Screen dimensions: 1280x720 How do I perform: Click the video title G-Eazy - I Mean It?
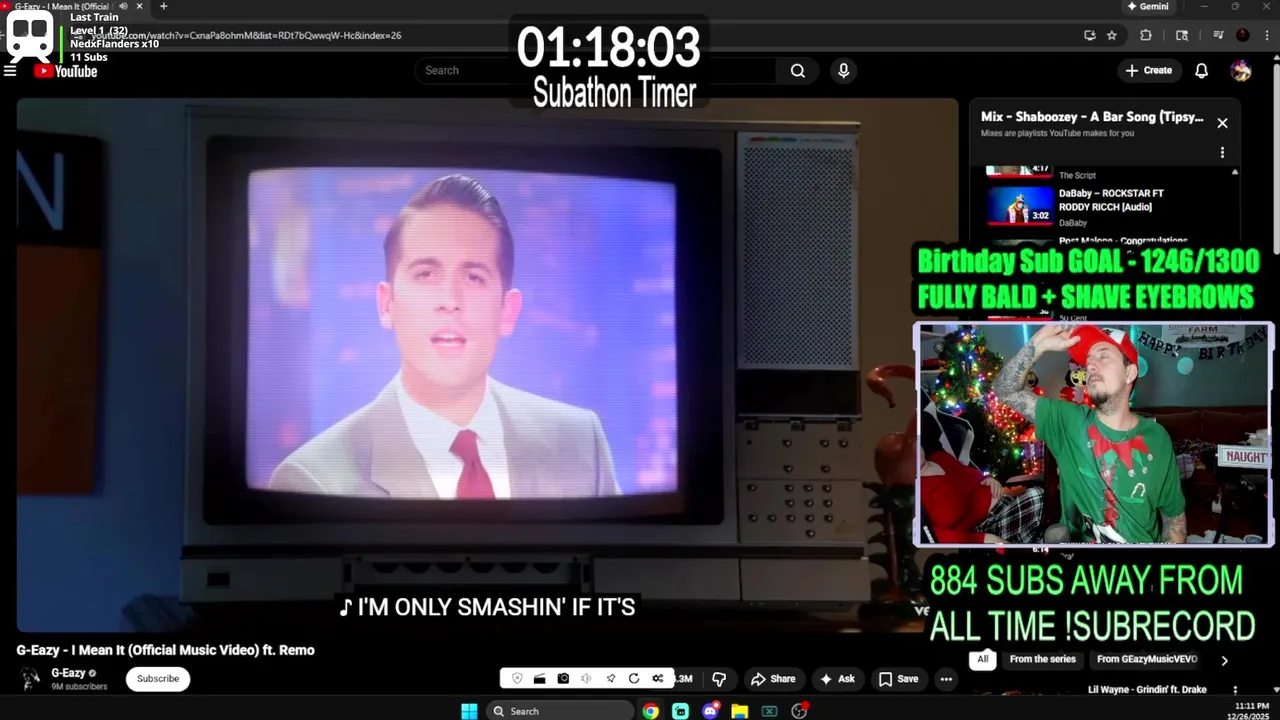tap(165, 650)
